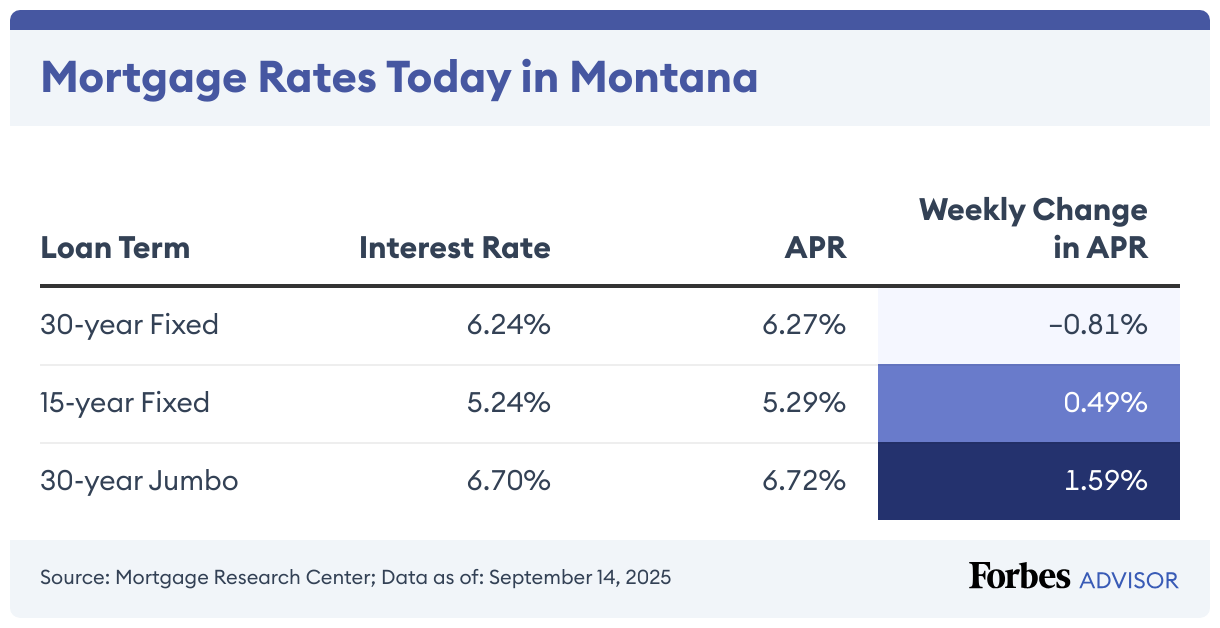
Task: Select the Interest Rate column header
Action: (454, 247)
